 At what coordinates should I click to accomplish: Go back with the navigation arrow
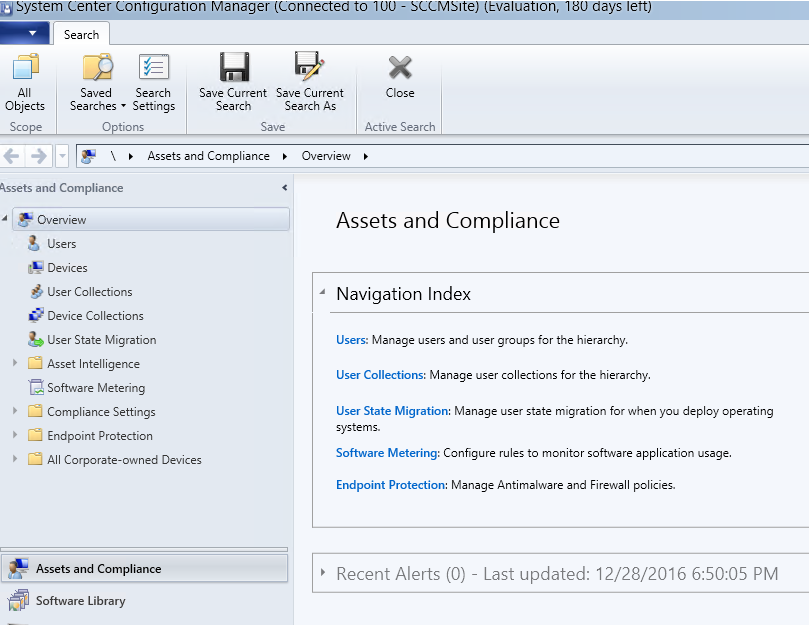point(11,156)
